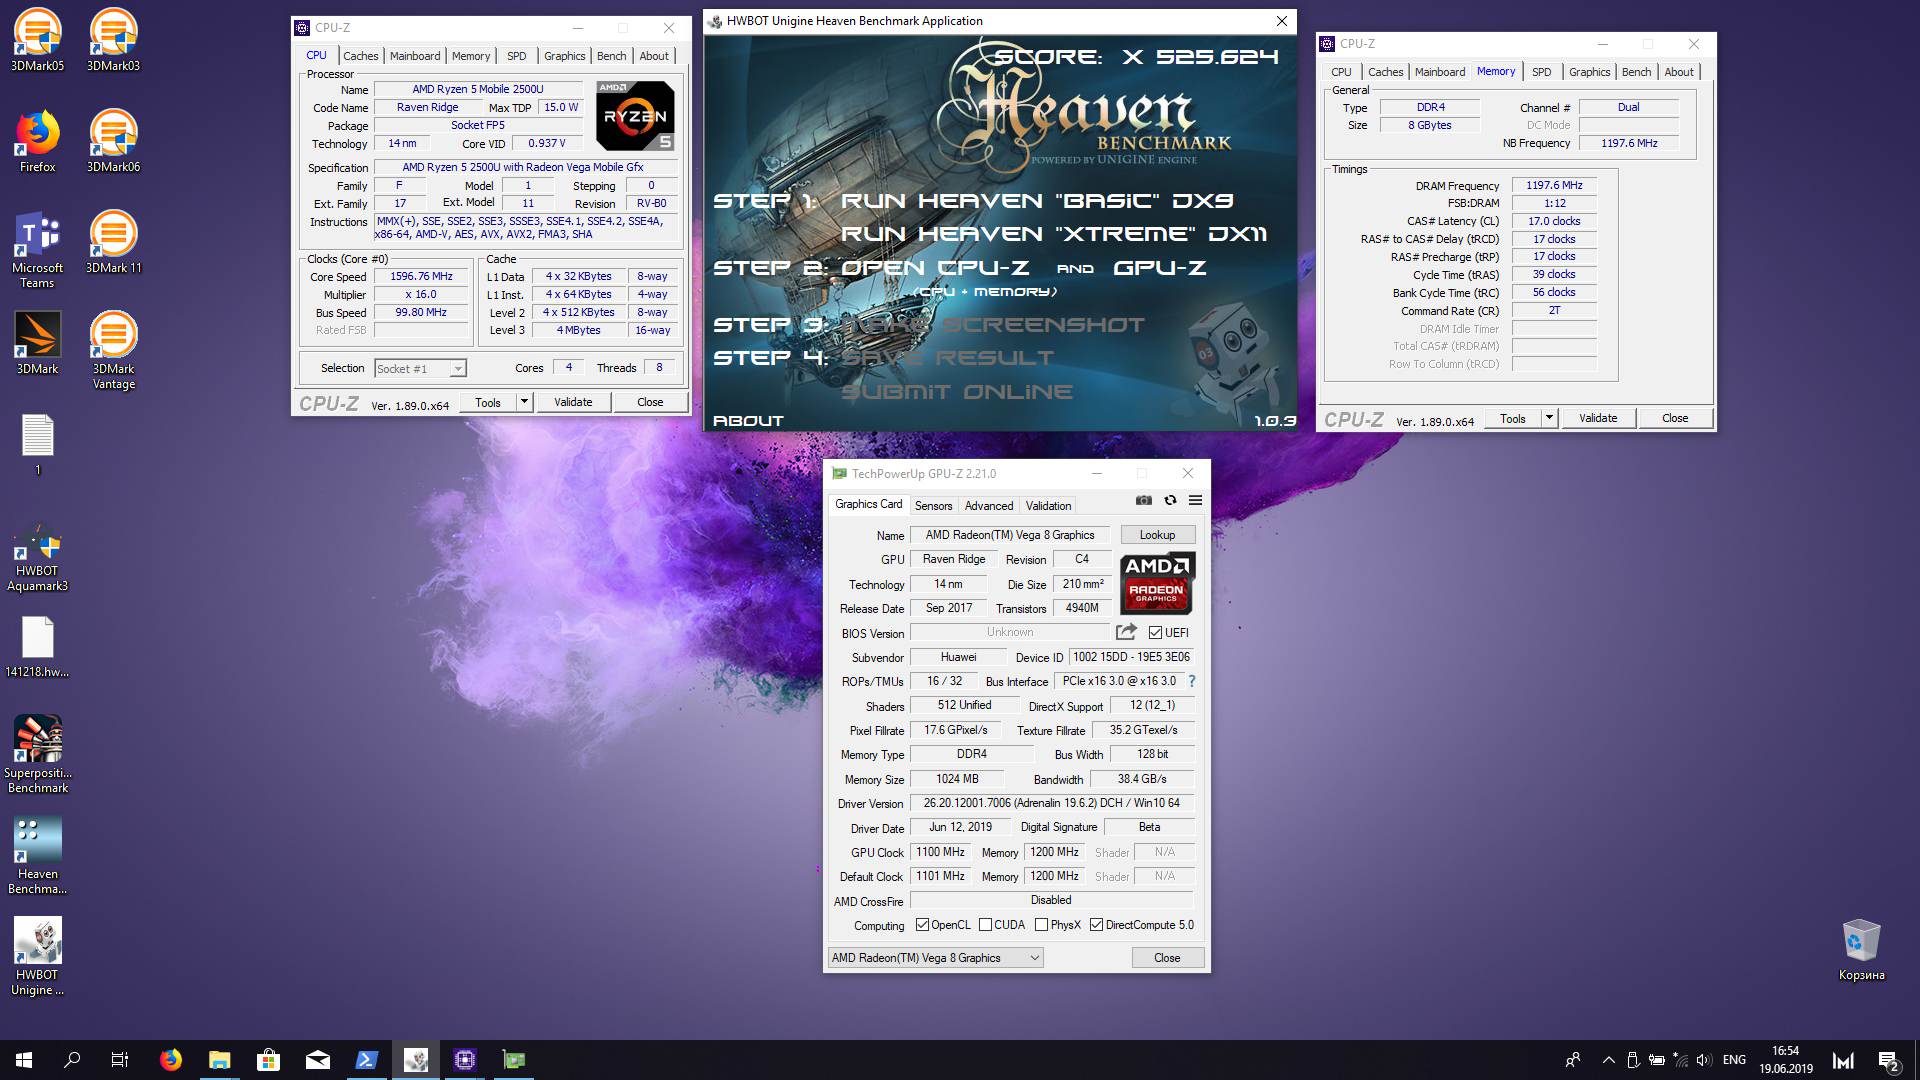Expand the Socket #1 selection dropdown
The image size is (1920, 1080).
click(457, 369)
